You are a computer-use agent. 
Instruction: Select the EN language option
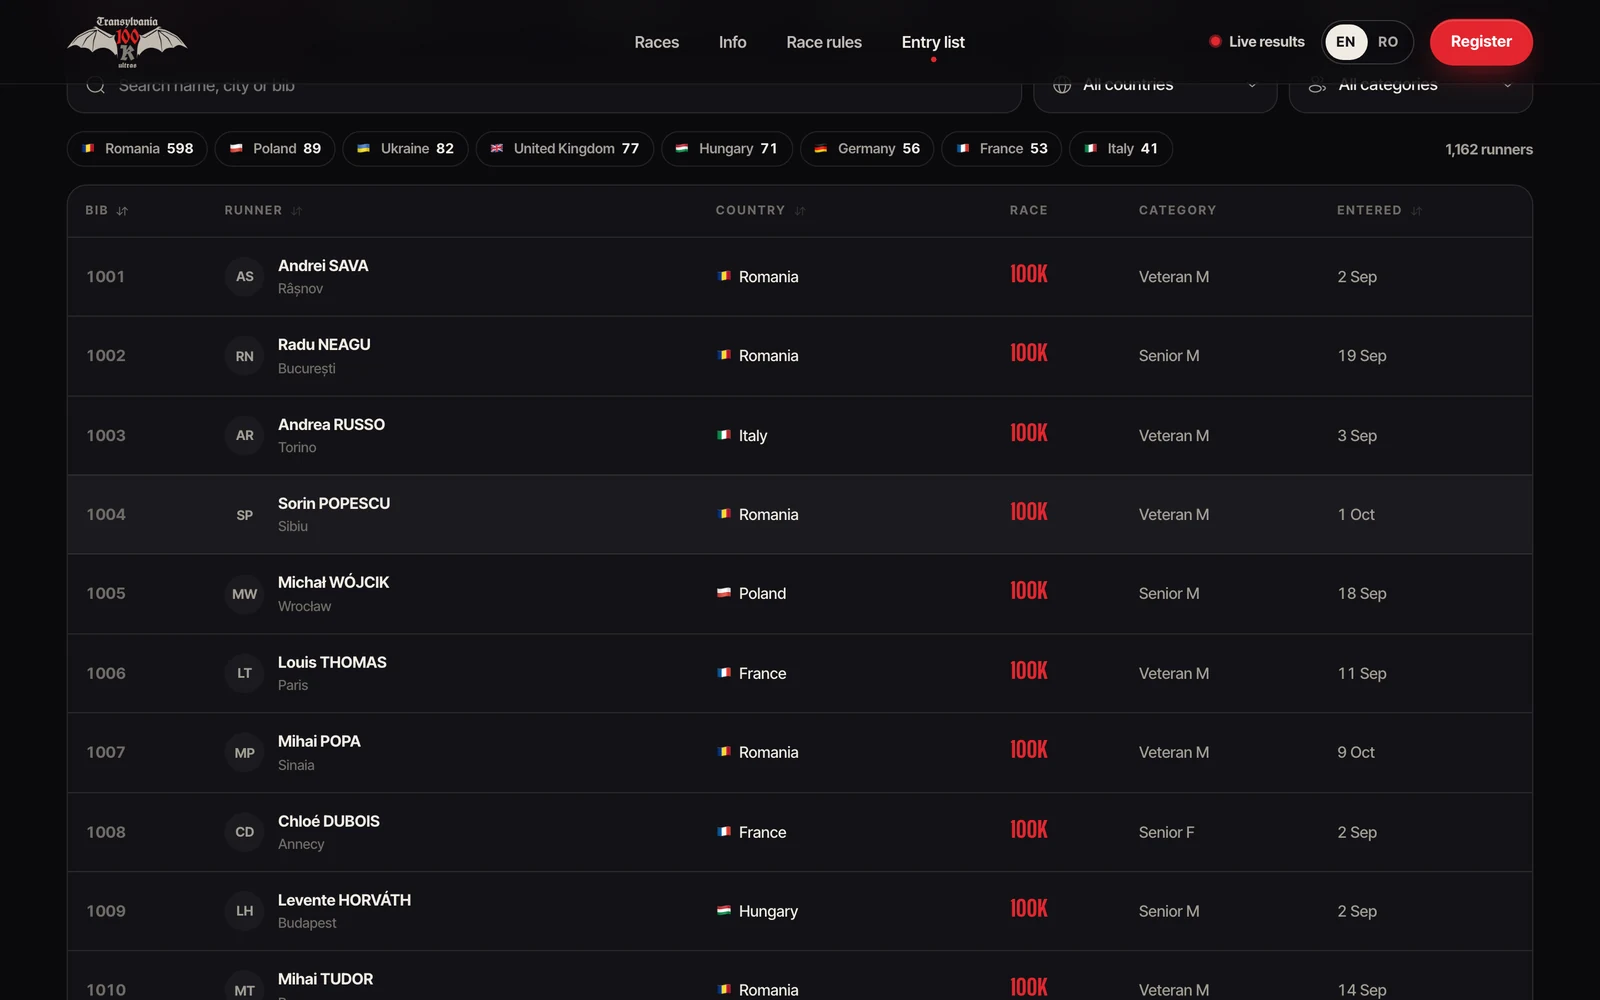[1346, 42]
